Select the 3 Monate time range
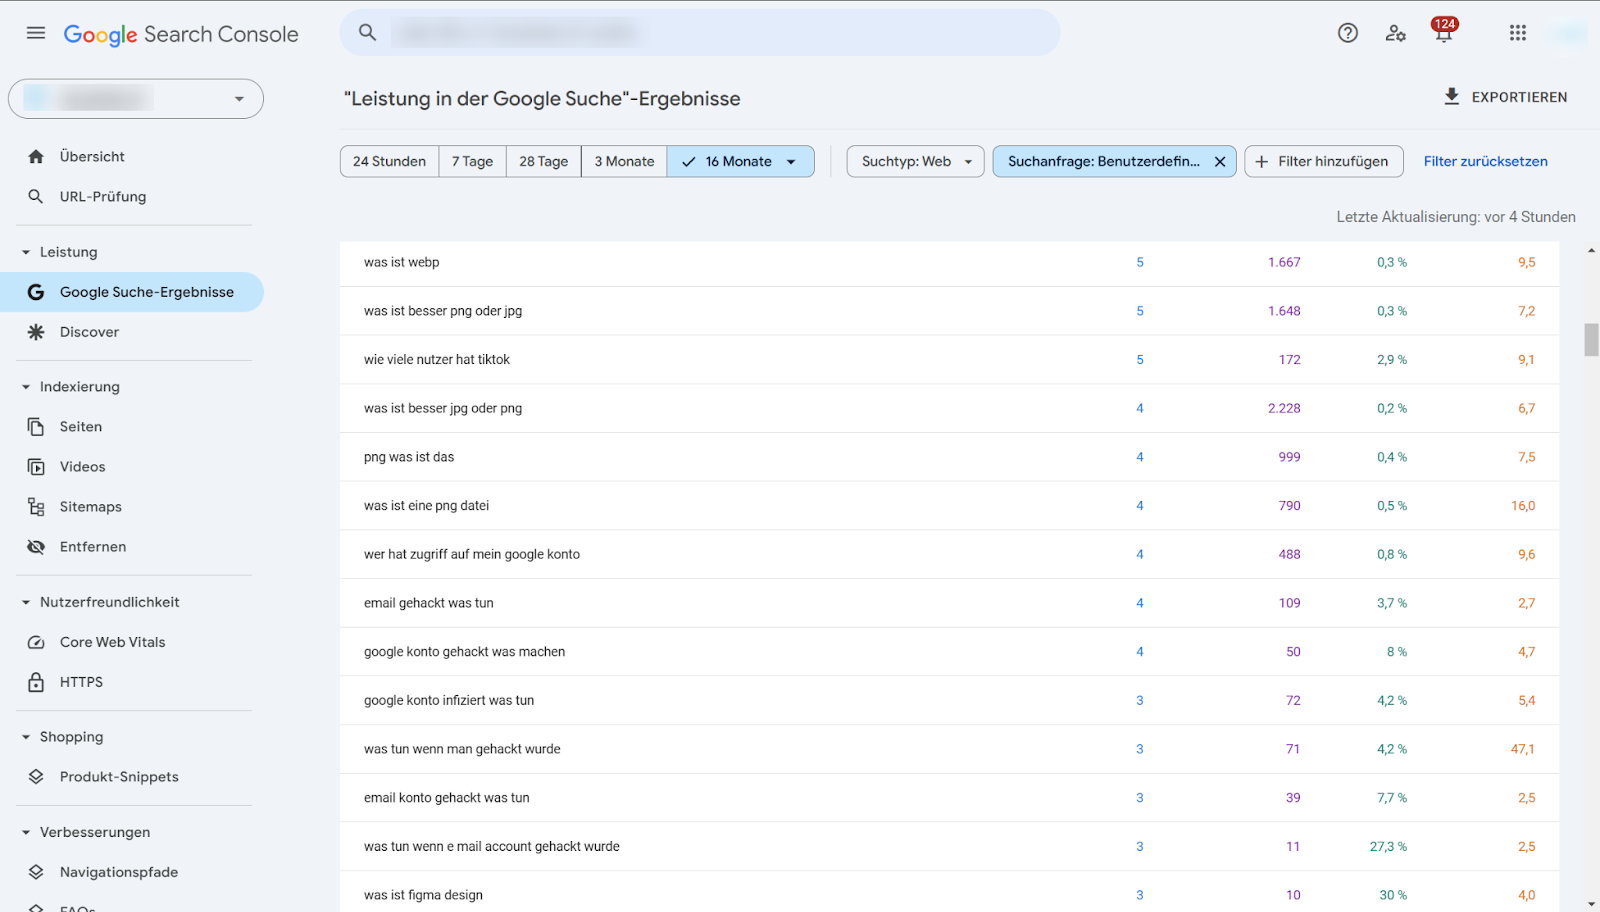This screenshot has width=1600, height=912. (624, 161)
